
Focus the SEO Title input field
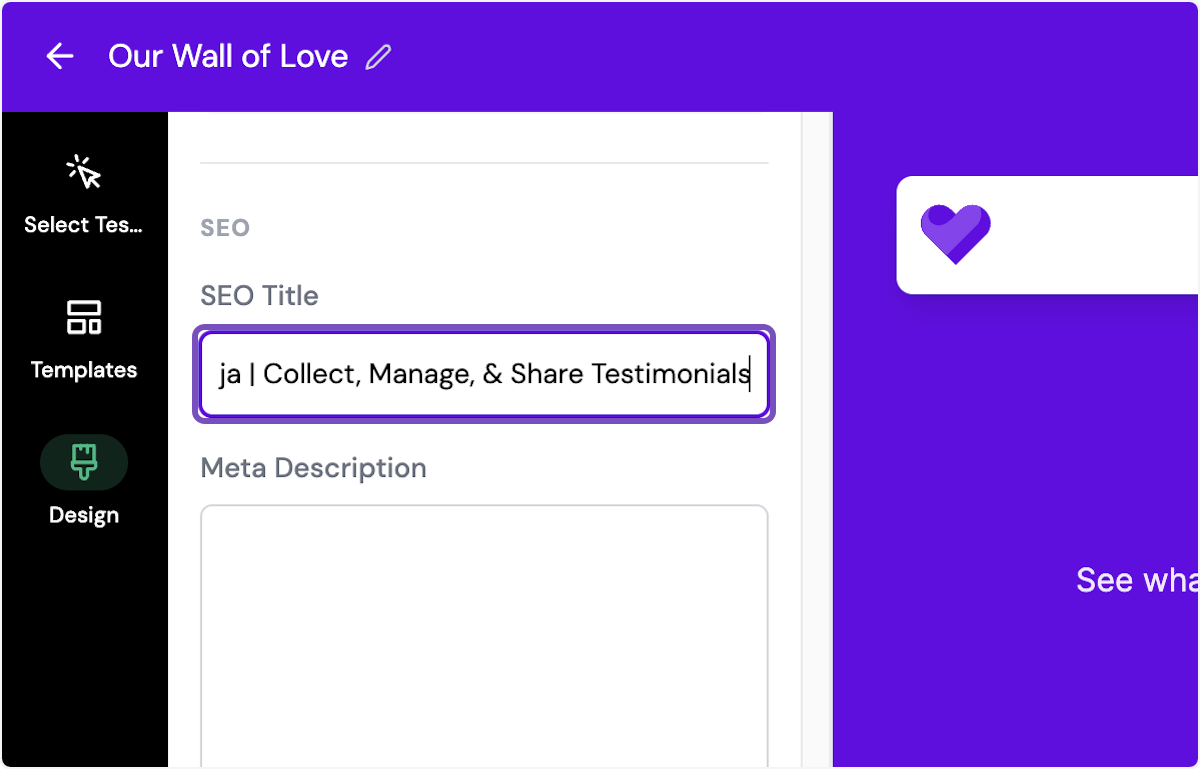[484, 374]
